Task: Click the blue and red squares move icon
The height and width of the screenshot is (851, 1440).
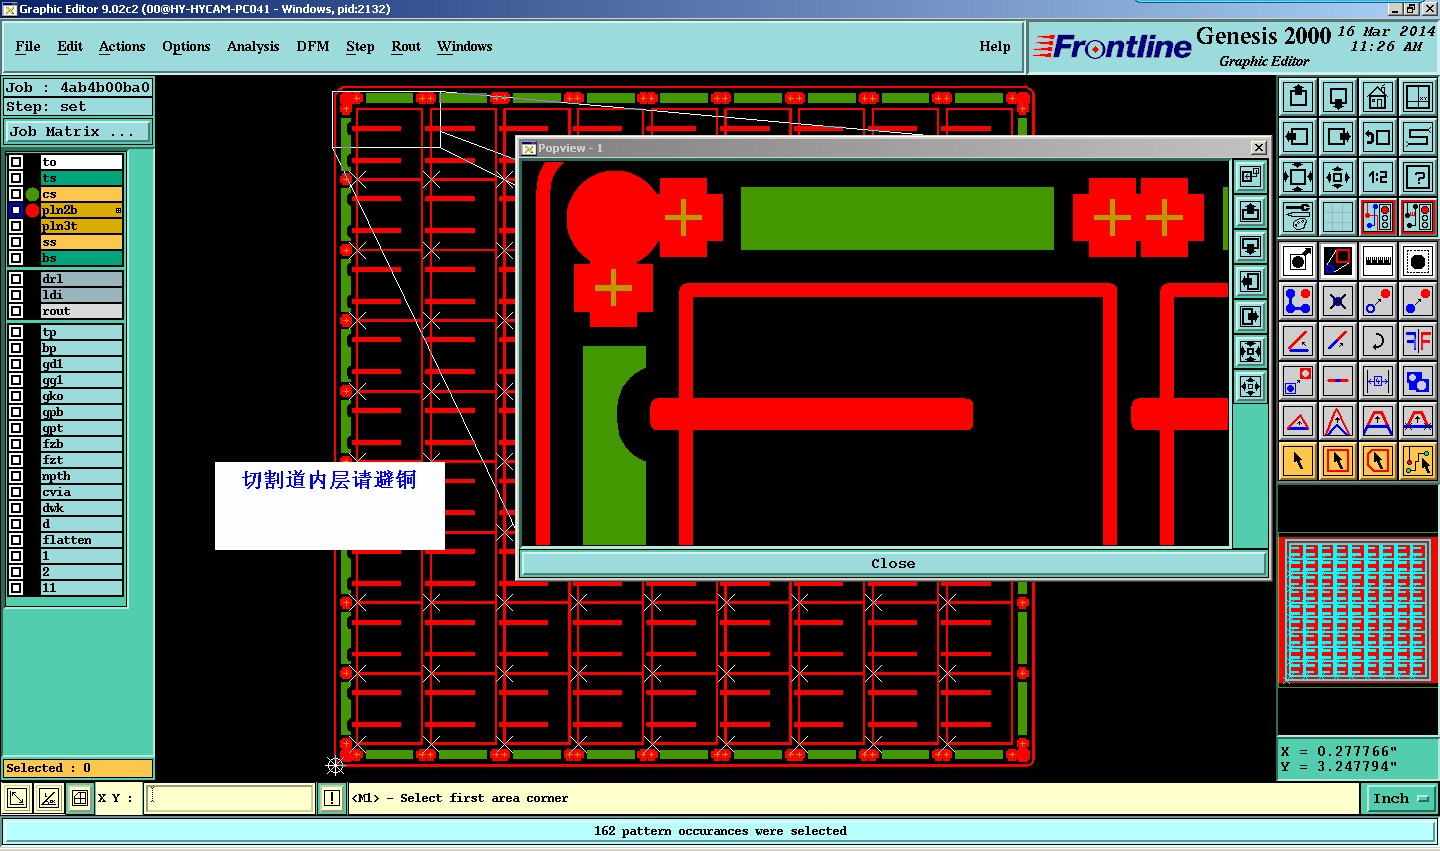Action: [x=1298, y=381]
